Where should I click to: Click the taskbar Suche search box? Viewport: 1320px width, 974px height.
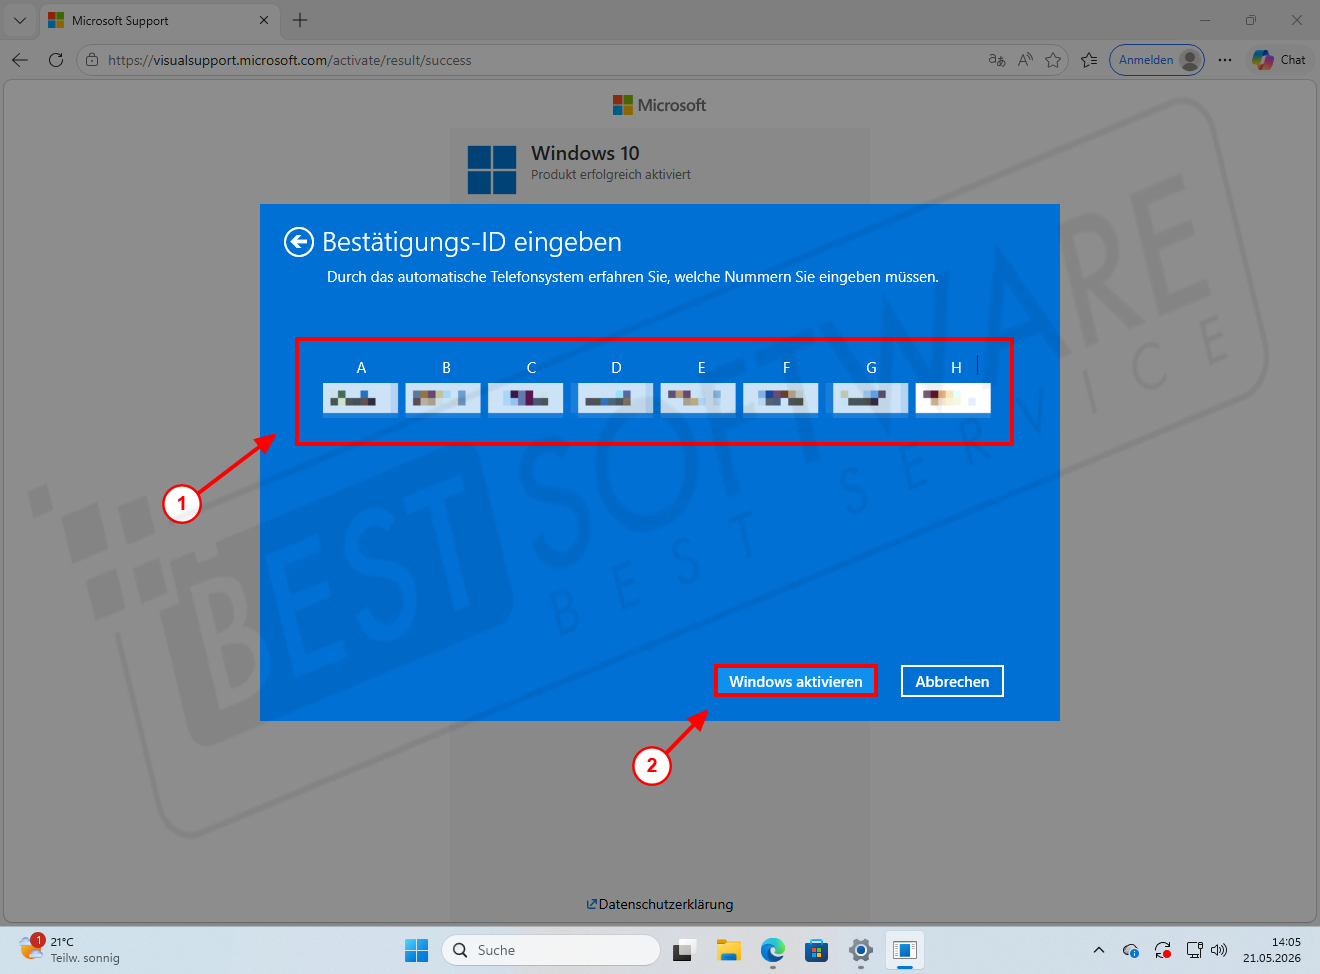pyautogui.click(x=551, y=950)
